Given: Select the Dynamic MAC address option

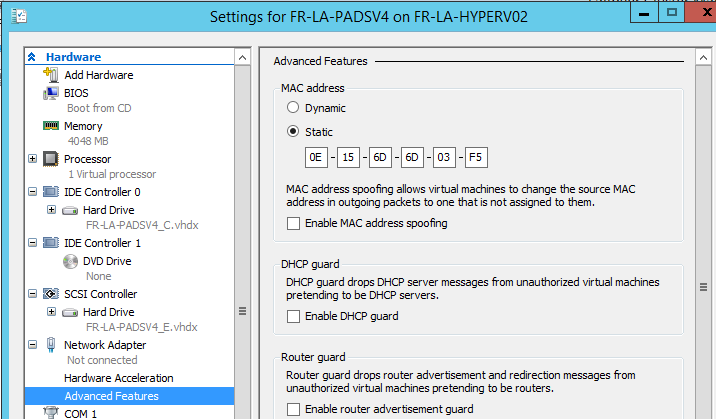Looking at the screenshot, I should 293,107.
